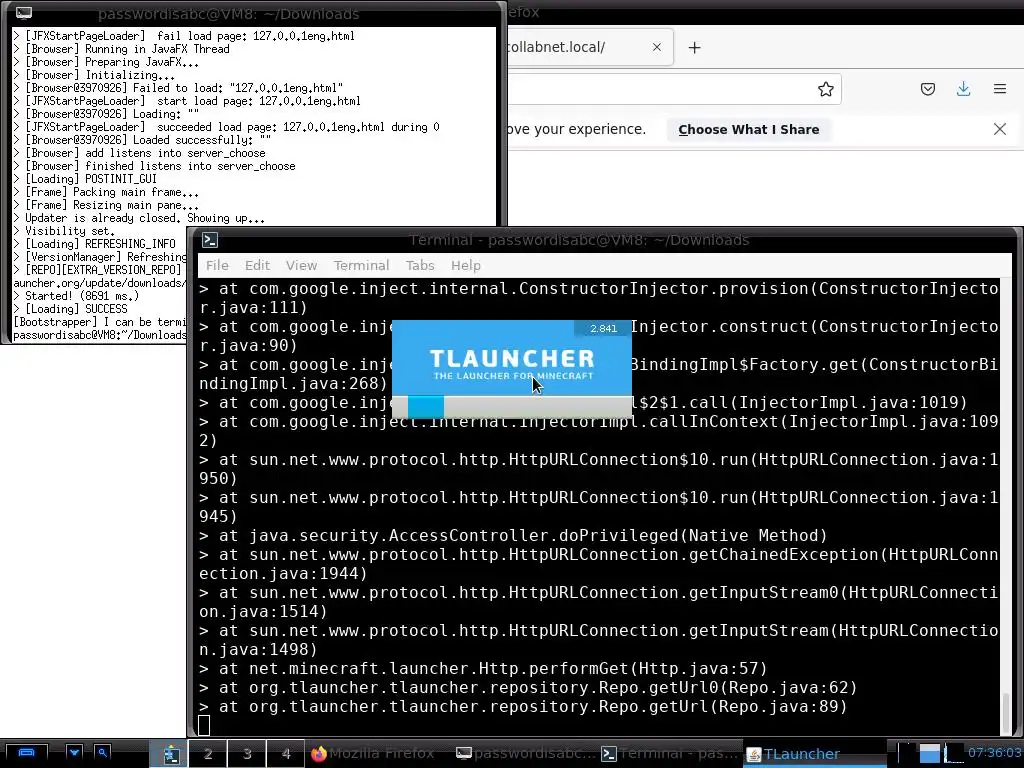The height and width of the screenshot is (768, 1024).
Task: Switch to workspace 3 in the pager
Action: click(247, 754)
